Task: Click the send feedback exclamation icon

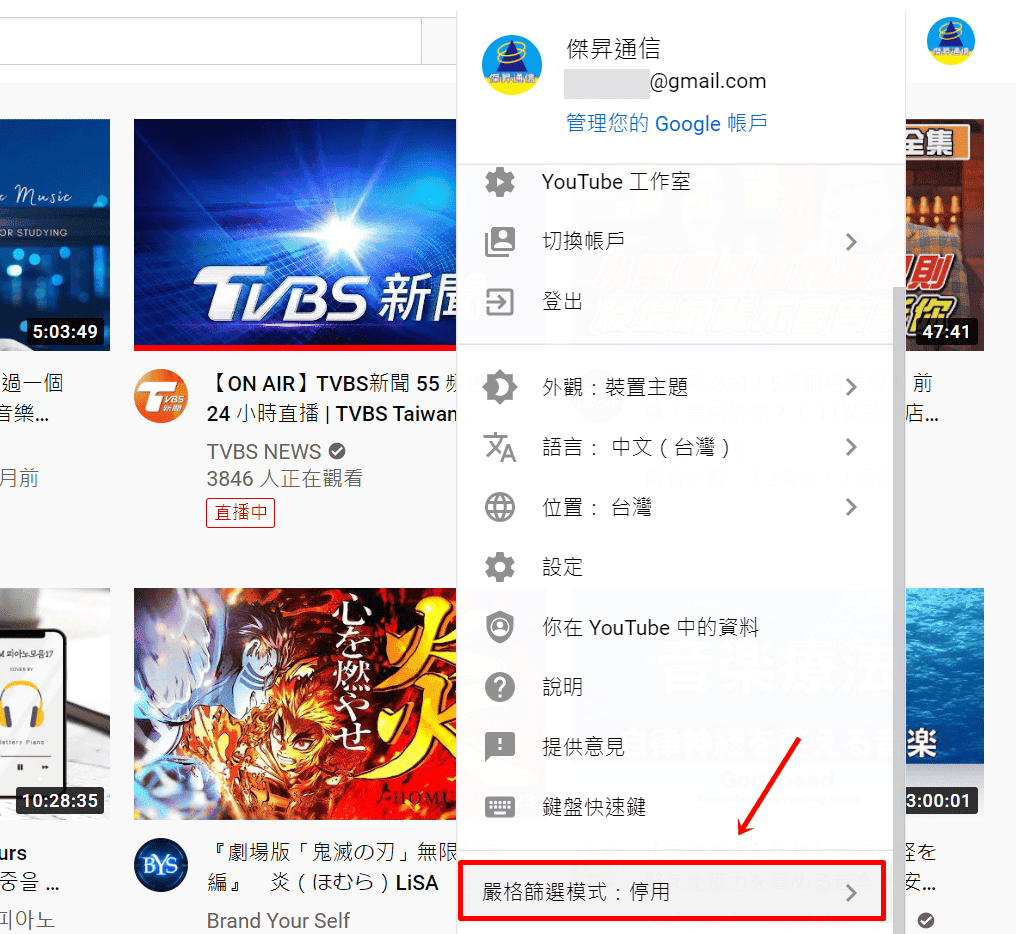Action: click(500, 747)
